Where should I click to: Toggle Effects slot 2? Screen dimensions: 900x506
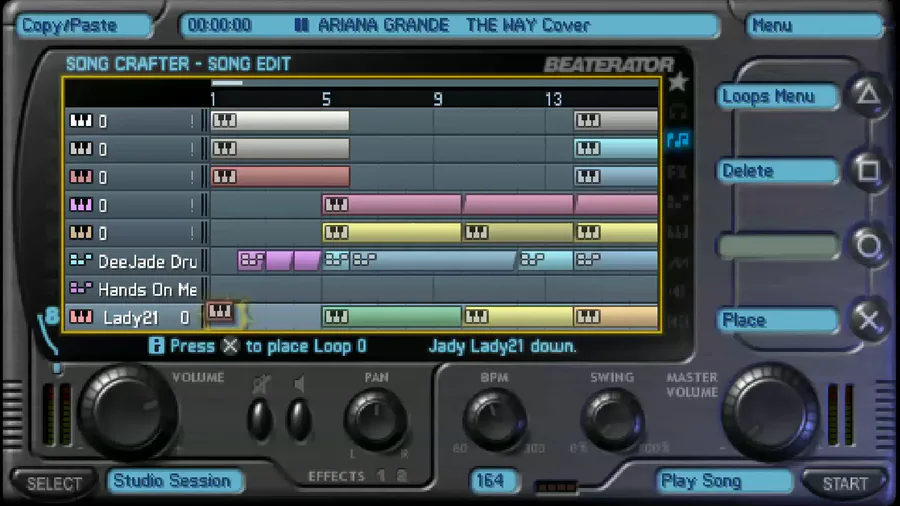tap(401, 476)
